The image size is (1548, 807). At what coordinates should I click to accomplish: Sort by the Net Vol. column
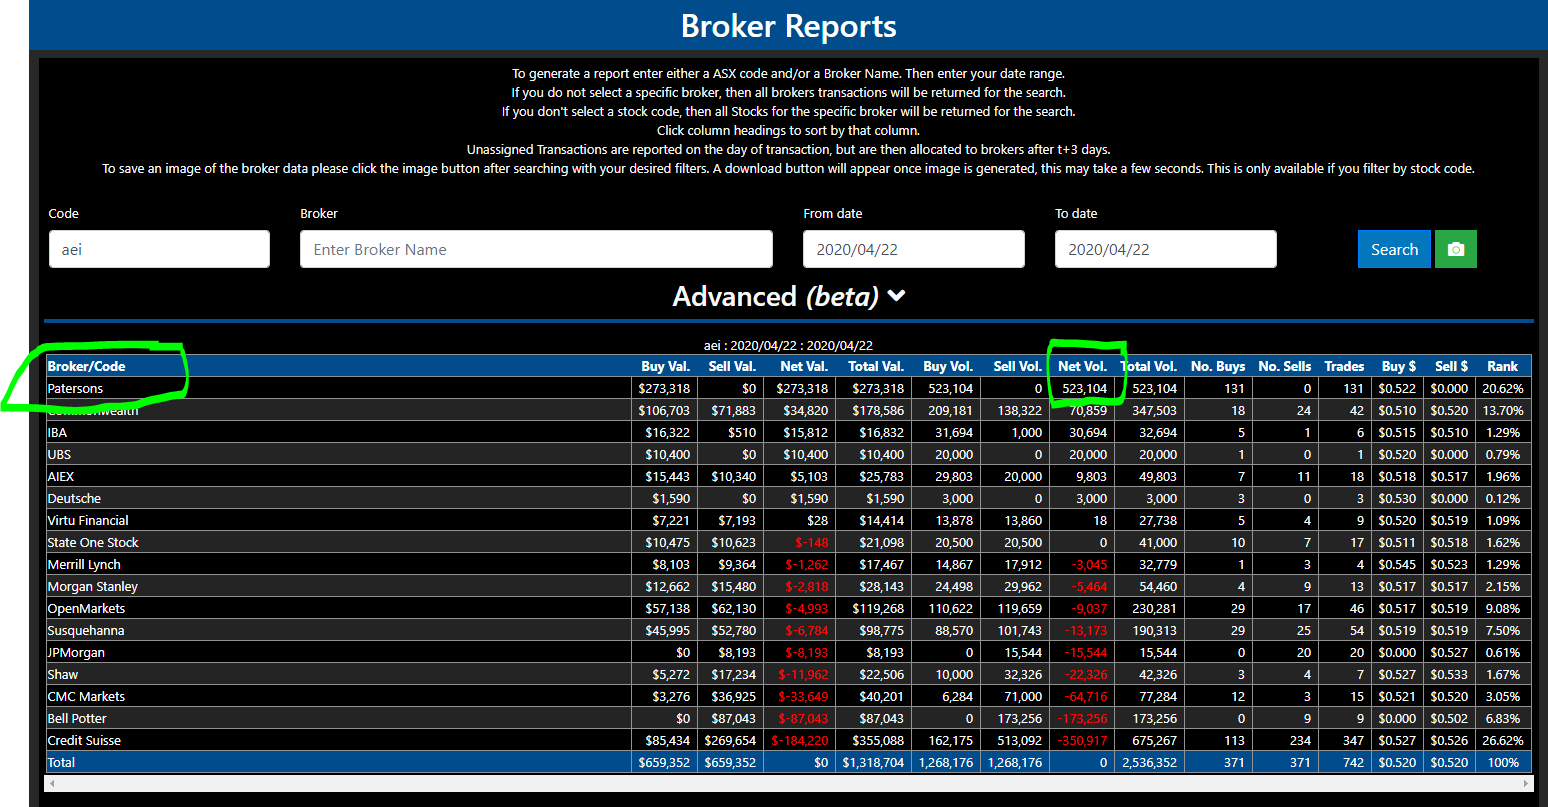coord(1083,366)
